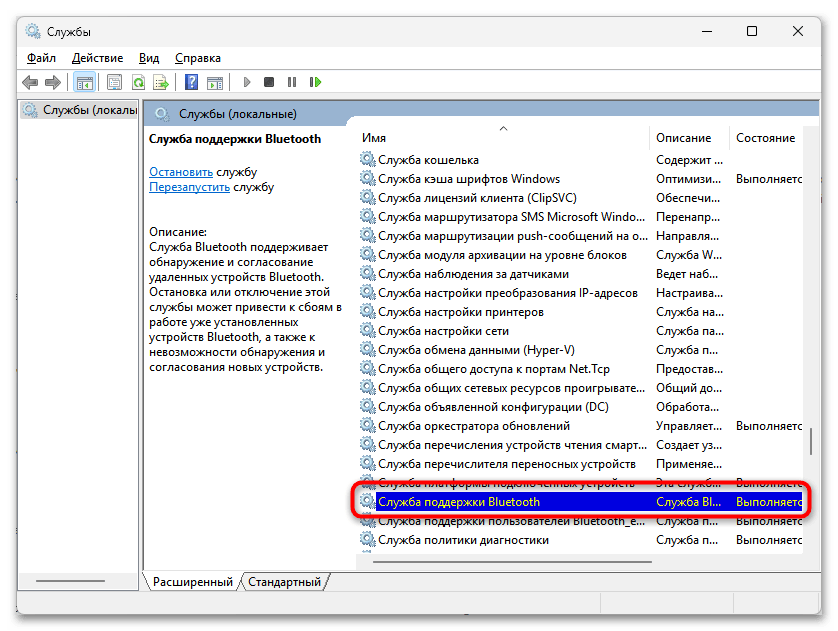Select Служба маршрутизатора SMS Microsoft row

click(580, 216)
